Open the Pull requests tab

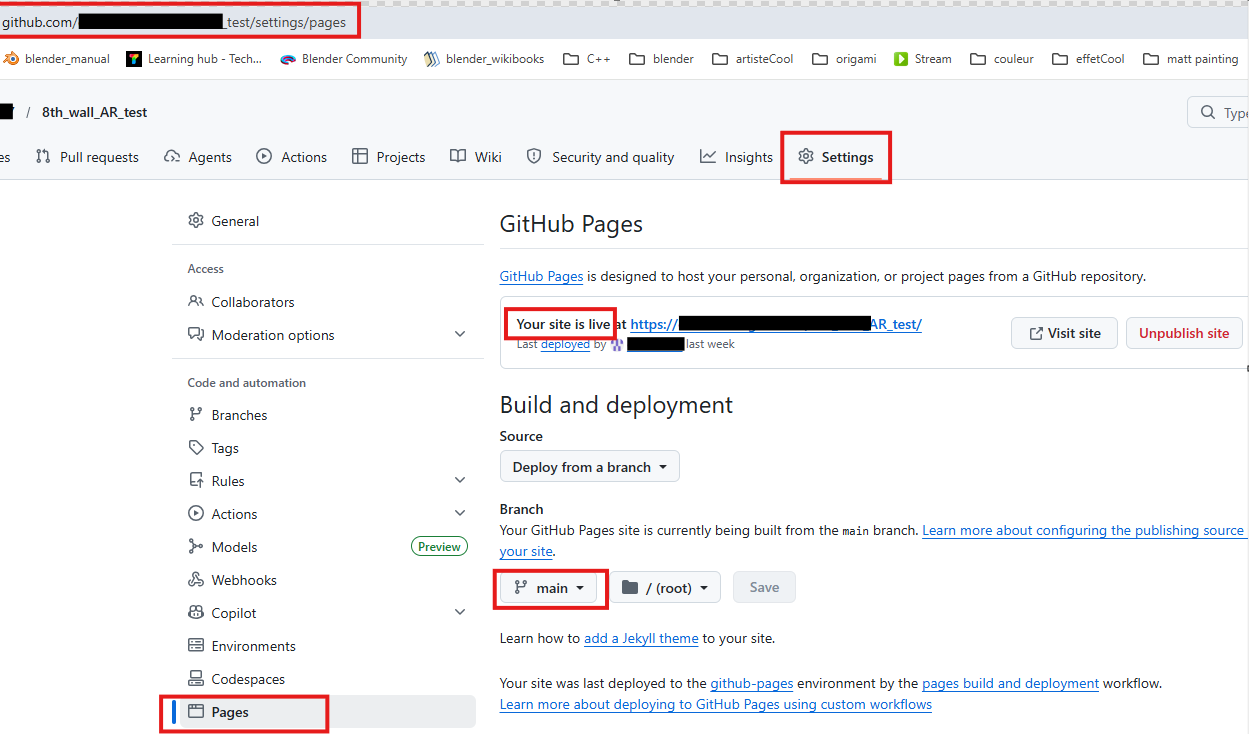(x=87, y=157)
